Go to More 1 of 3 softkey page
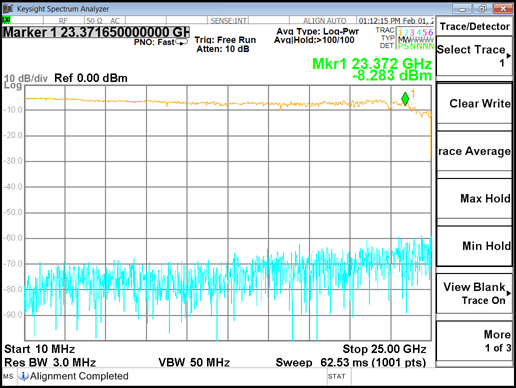Screen dimensions: 516x388 (474, 341)
